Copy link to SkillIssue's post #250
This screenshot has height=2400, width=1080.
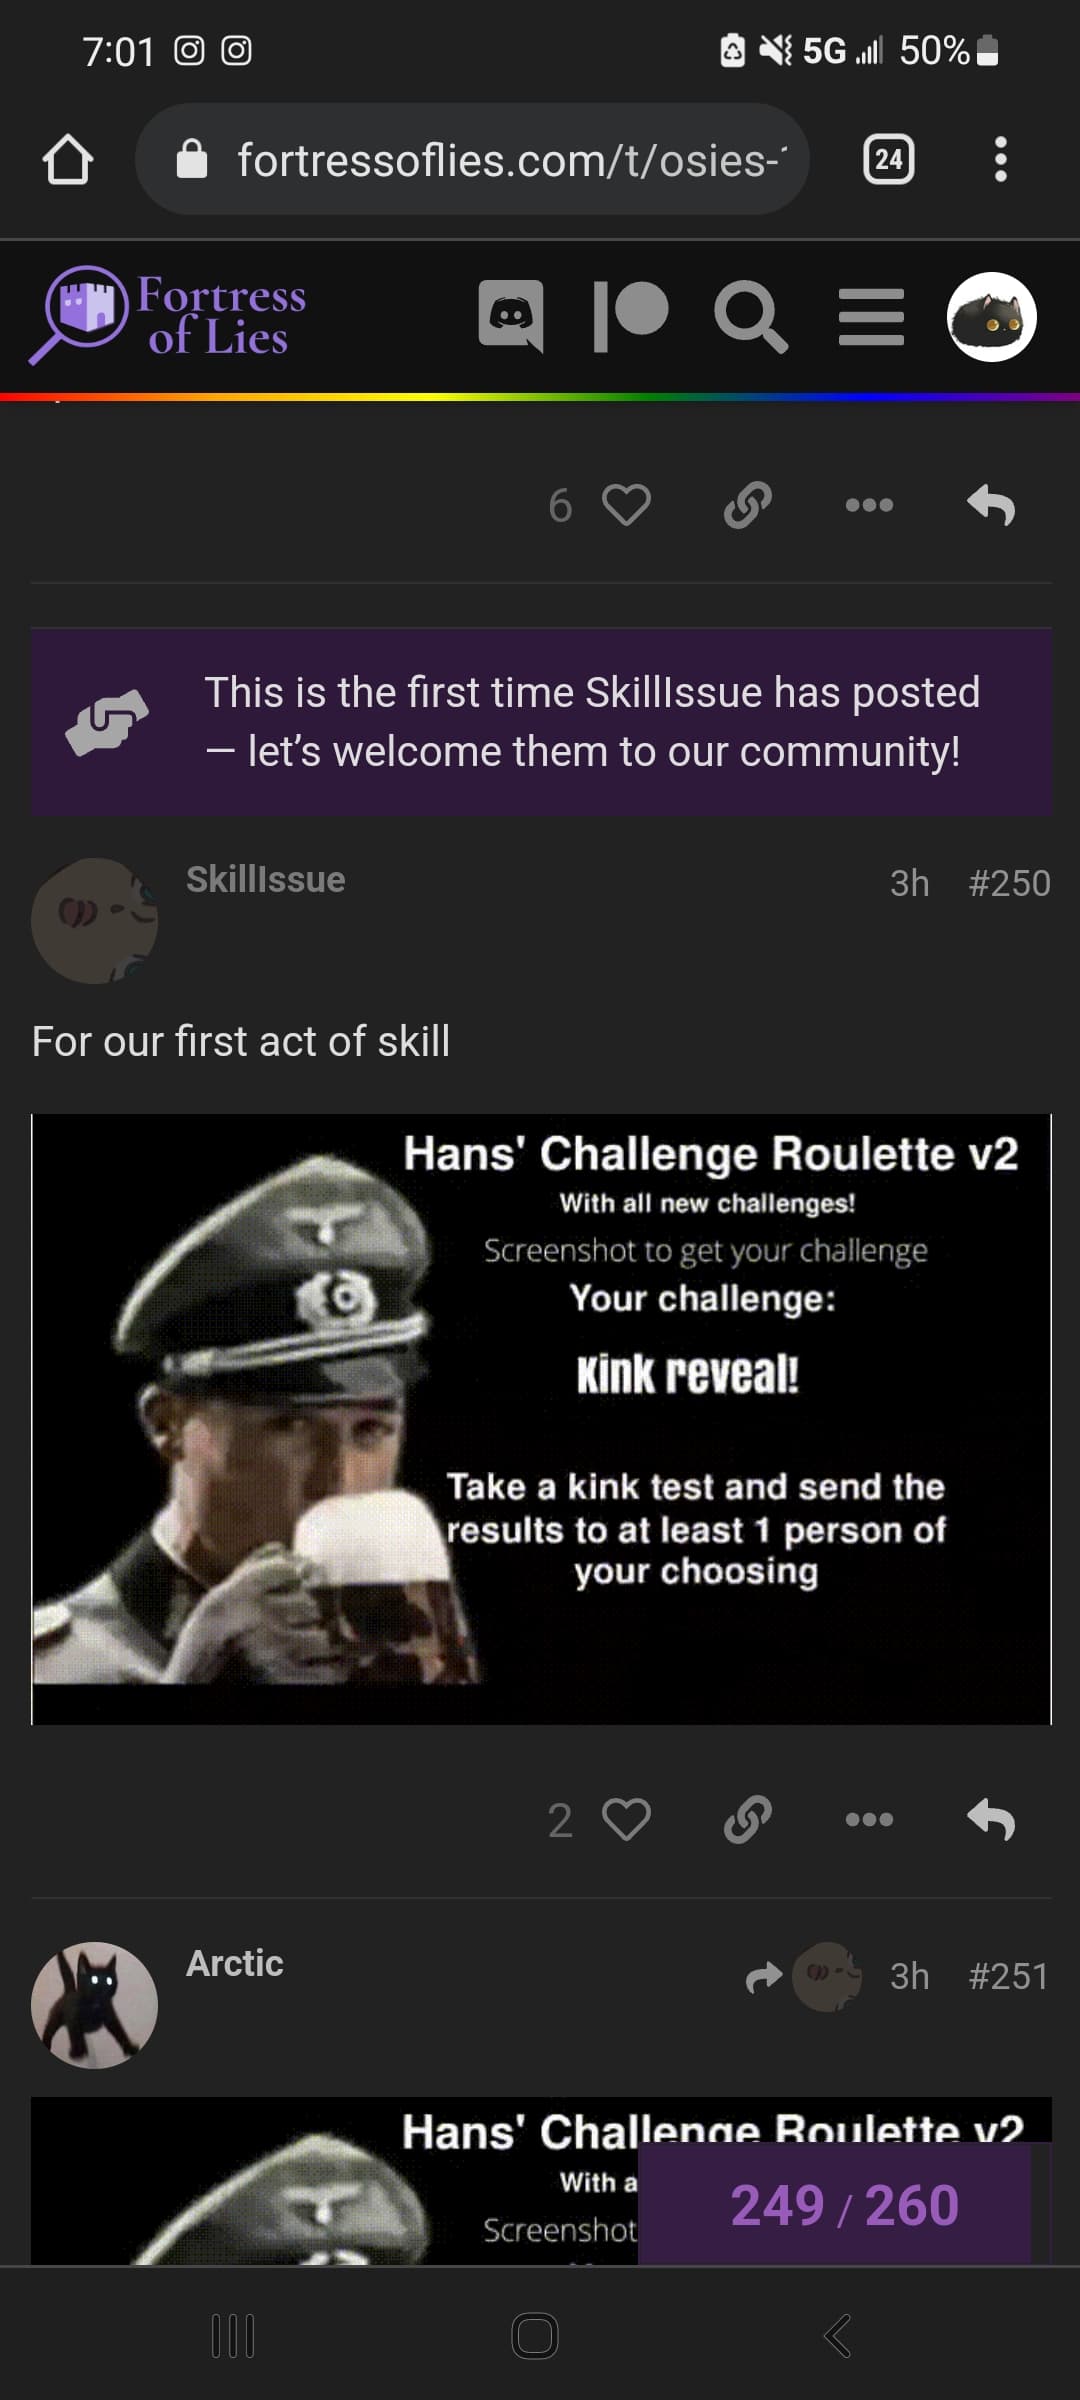[x=748, y=1820]
